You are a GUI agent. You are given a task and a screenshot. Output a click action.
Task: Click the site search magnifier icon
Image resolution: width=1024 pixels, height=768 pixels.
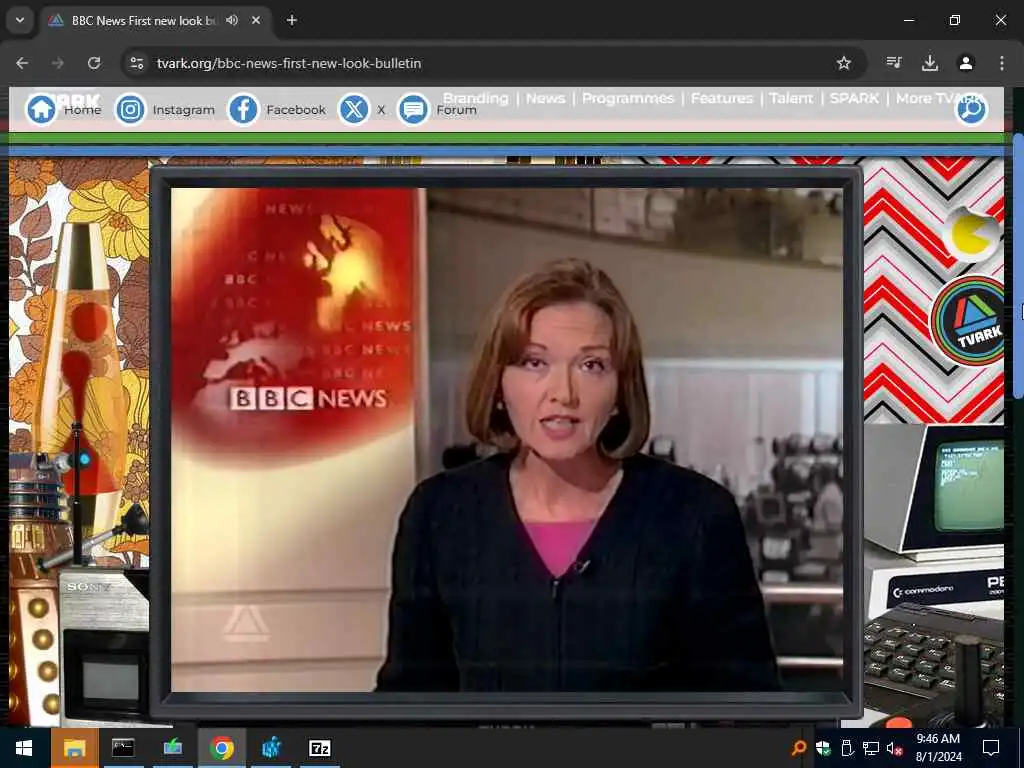tap(972, 108)
